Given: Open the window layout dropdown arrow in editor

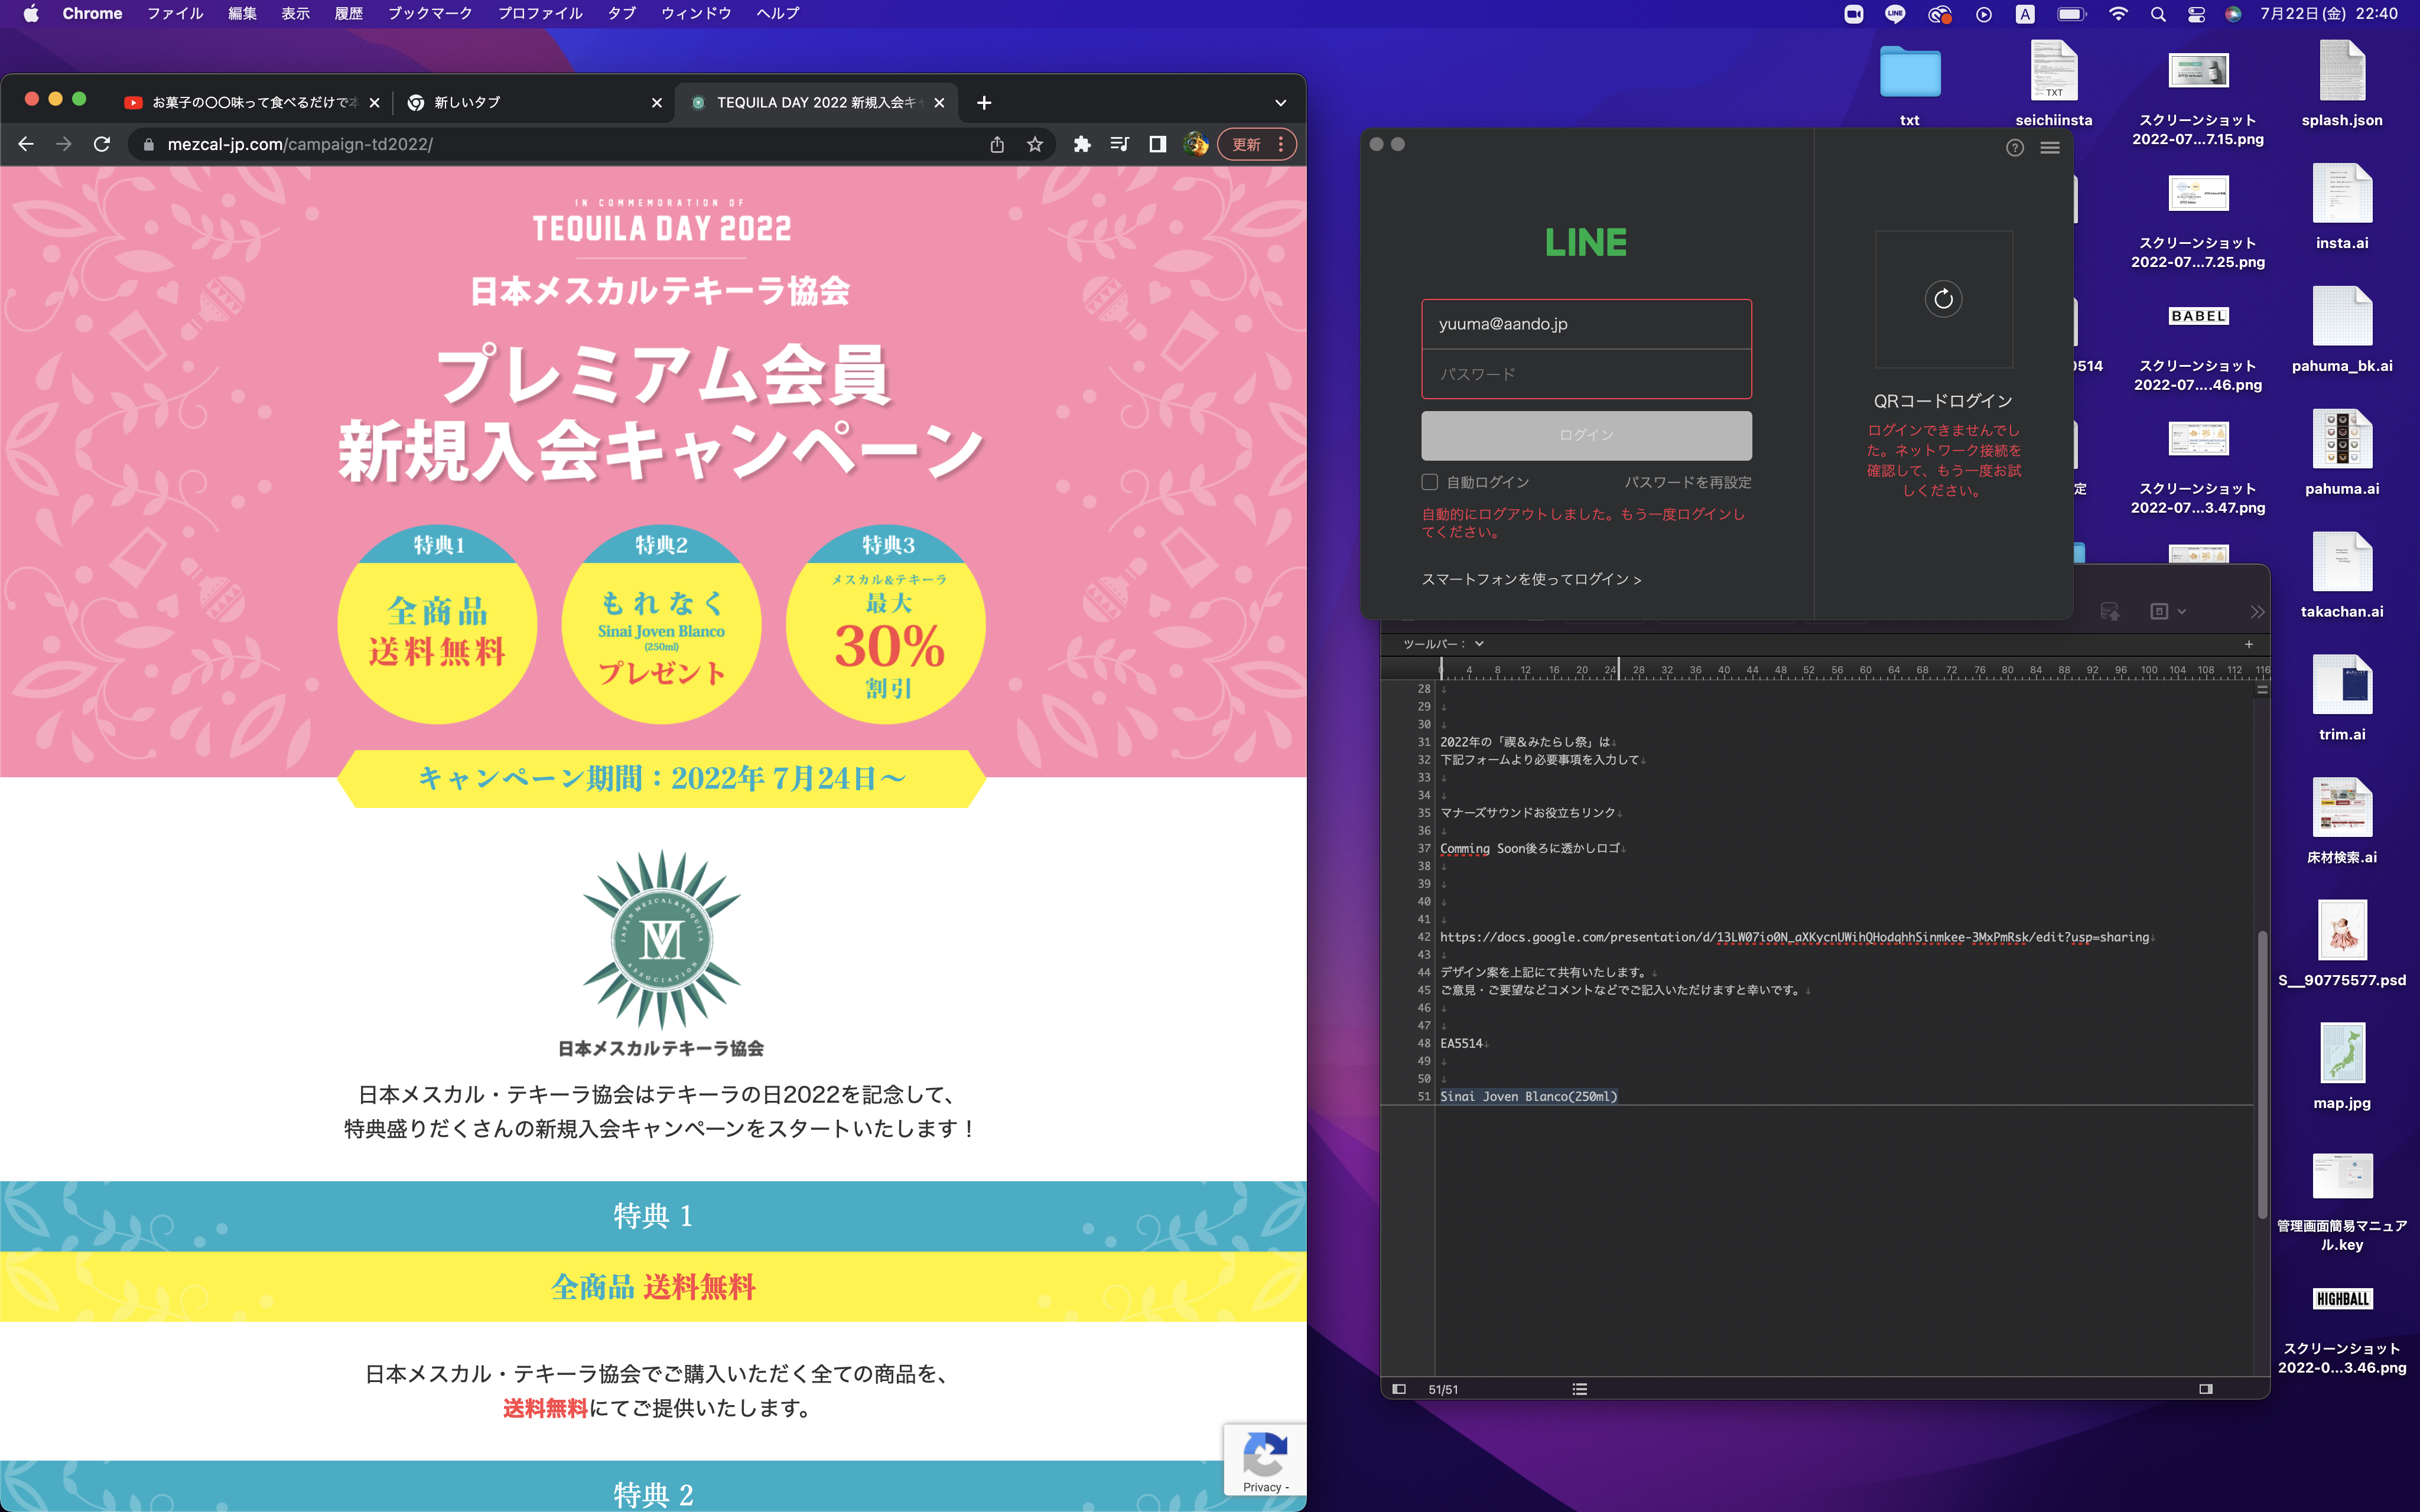Looking at the screenshot, I should (x=2181, y=611).
